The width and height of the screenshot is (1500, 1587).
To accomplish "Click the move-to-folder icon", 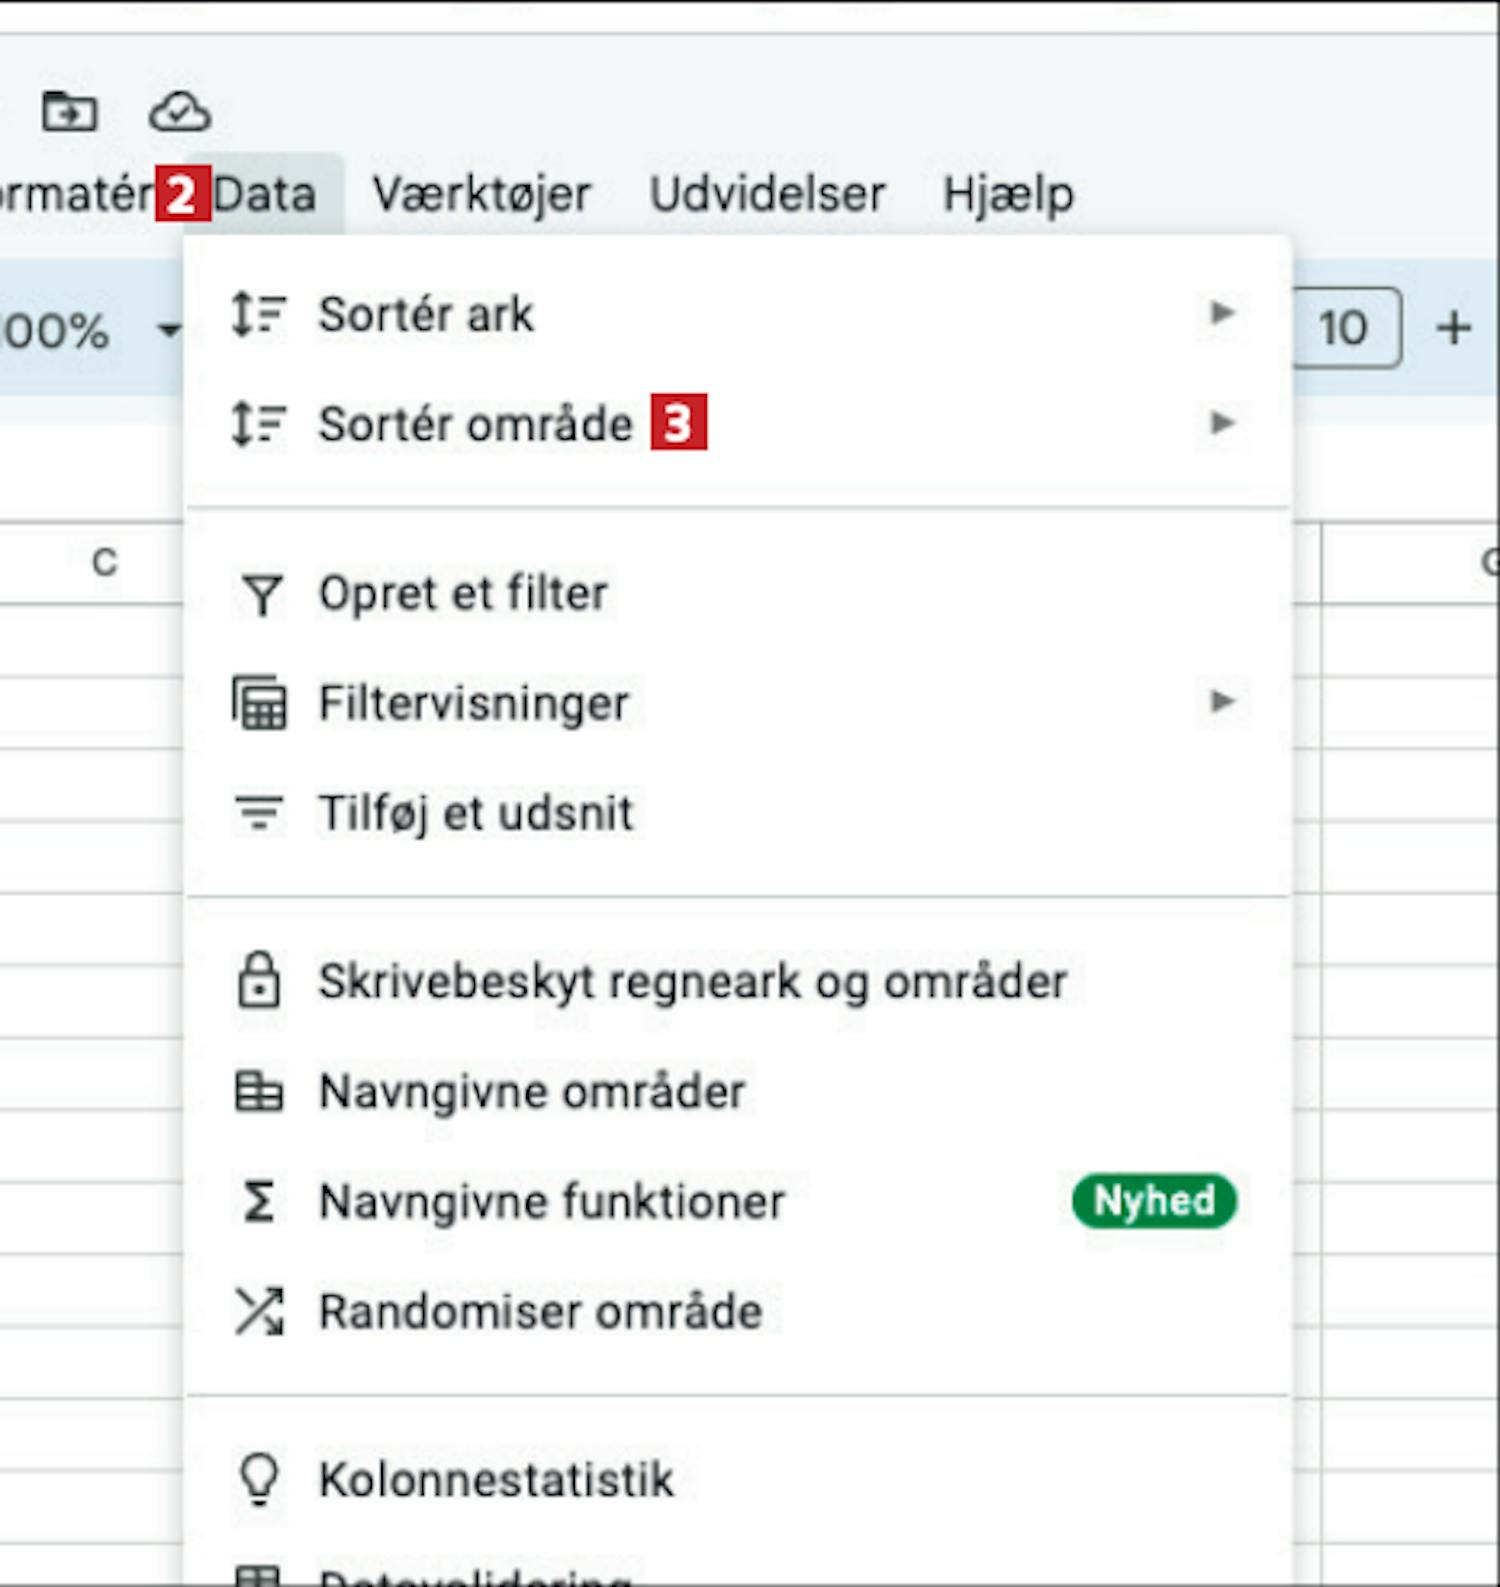I will [69, 111].
